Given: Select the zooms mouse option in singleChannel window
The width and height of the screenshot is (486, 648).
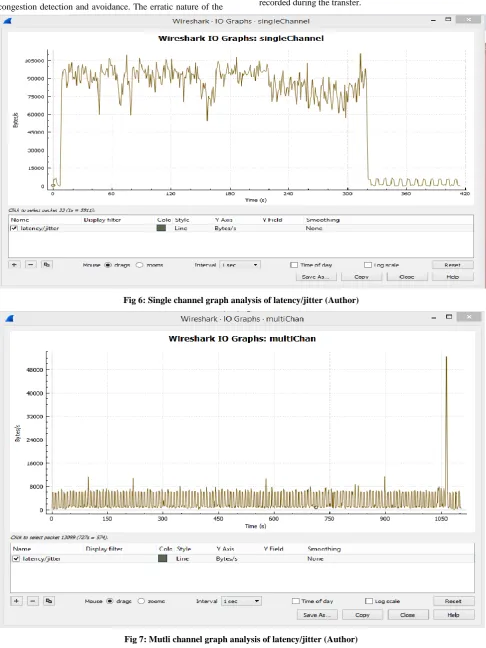Looking at the screenshot, I should (x=140, y=265).
